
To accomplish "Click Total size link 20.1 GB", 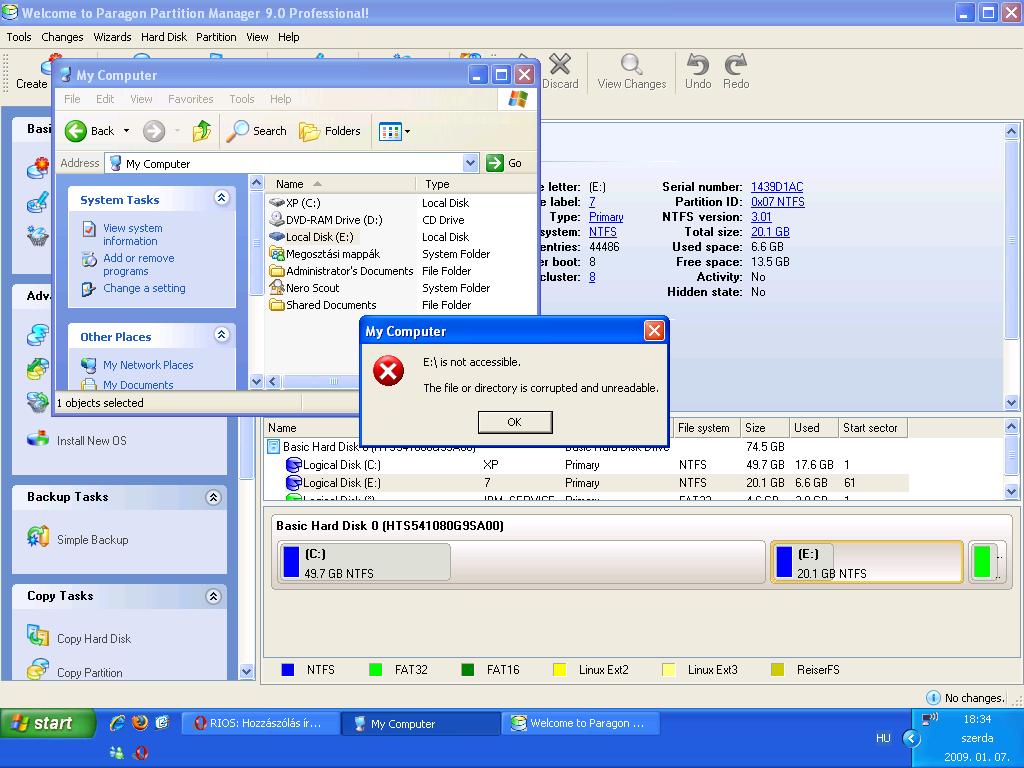I will (x=770, y=232).
